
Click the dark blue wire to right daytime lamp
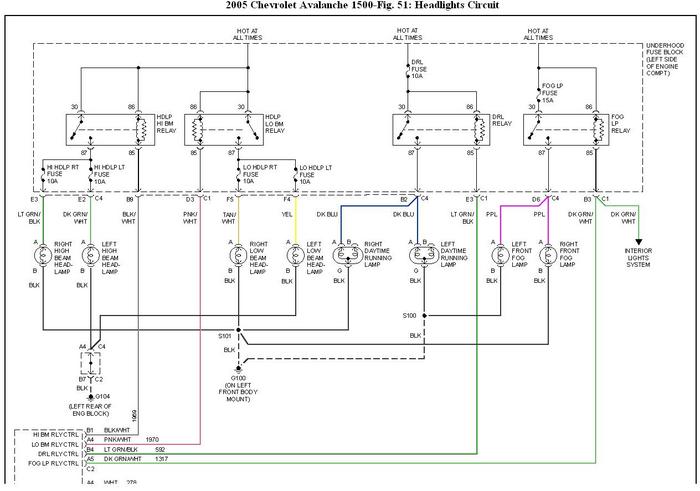(x=341, y=225)
